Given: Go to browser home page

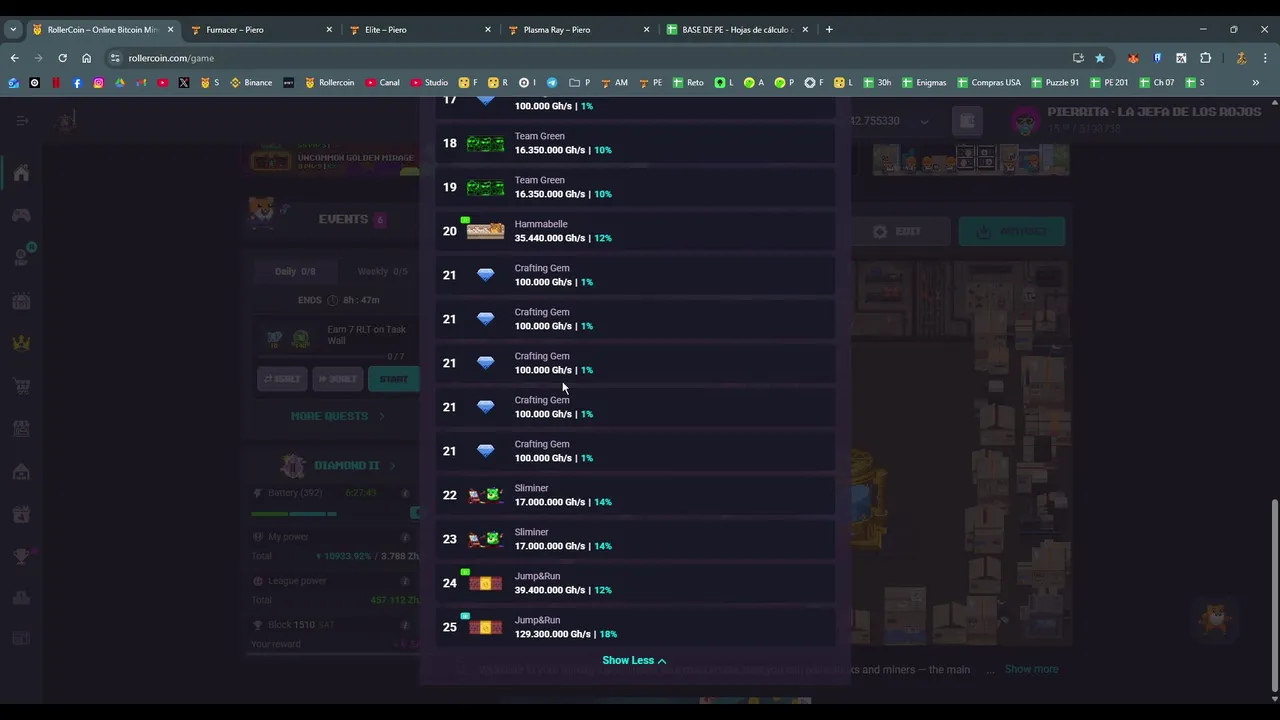Looking at the screenshot, I should (x=86, y=58).
